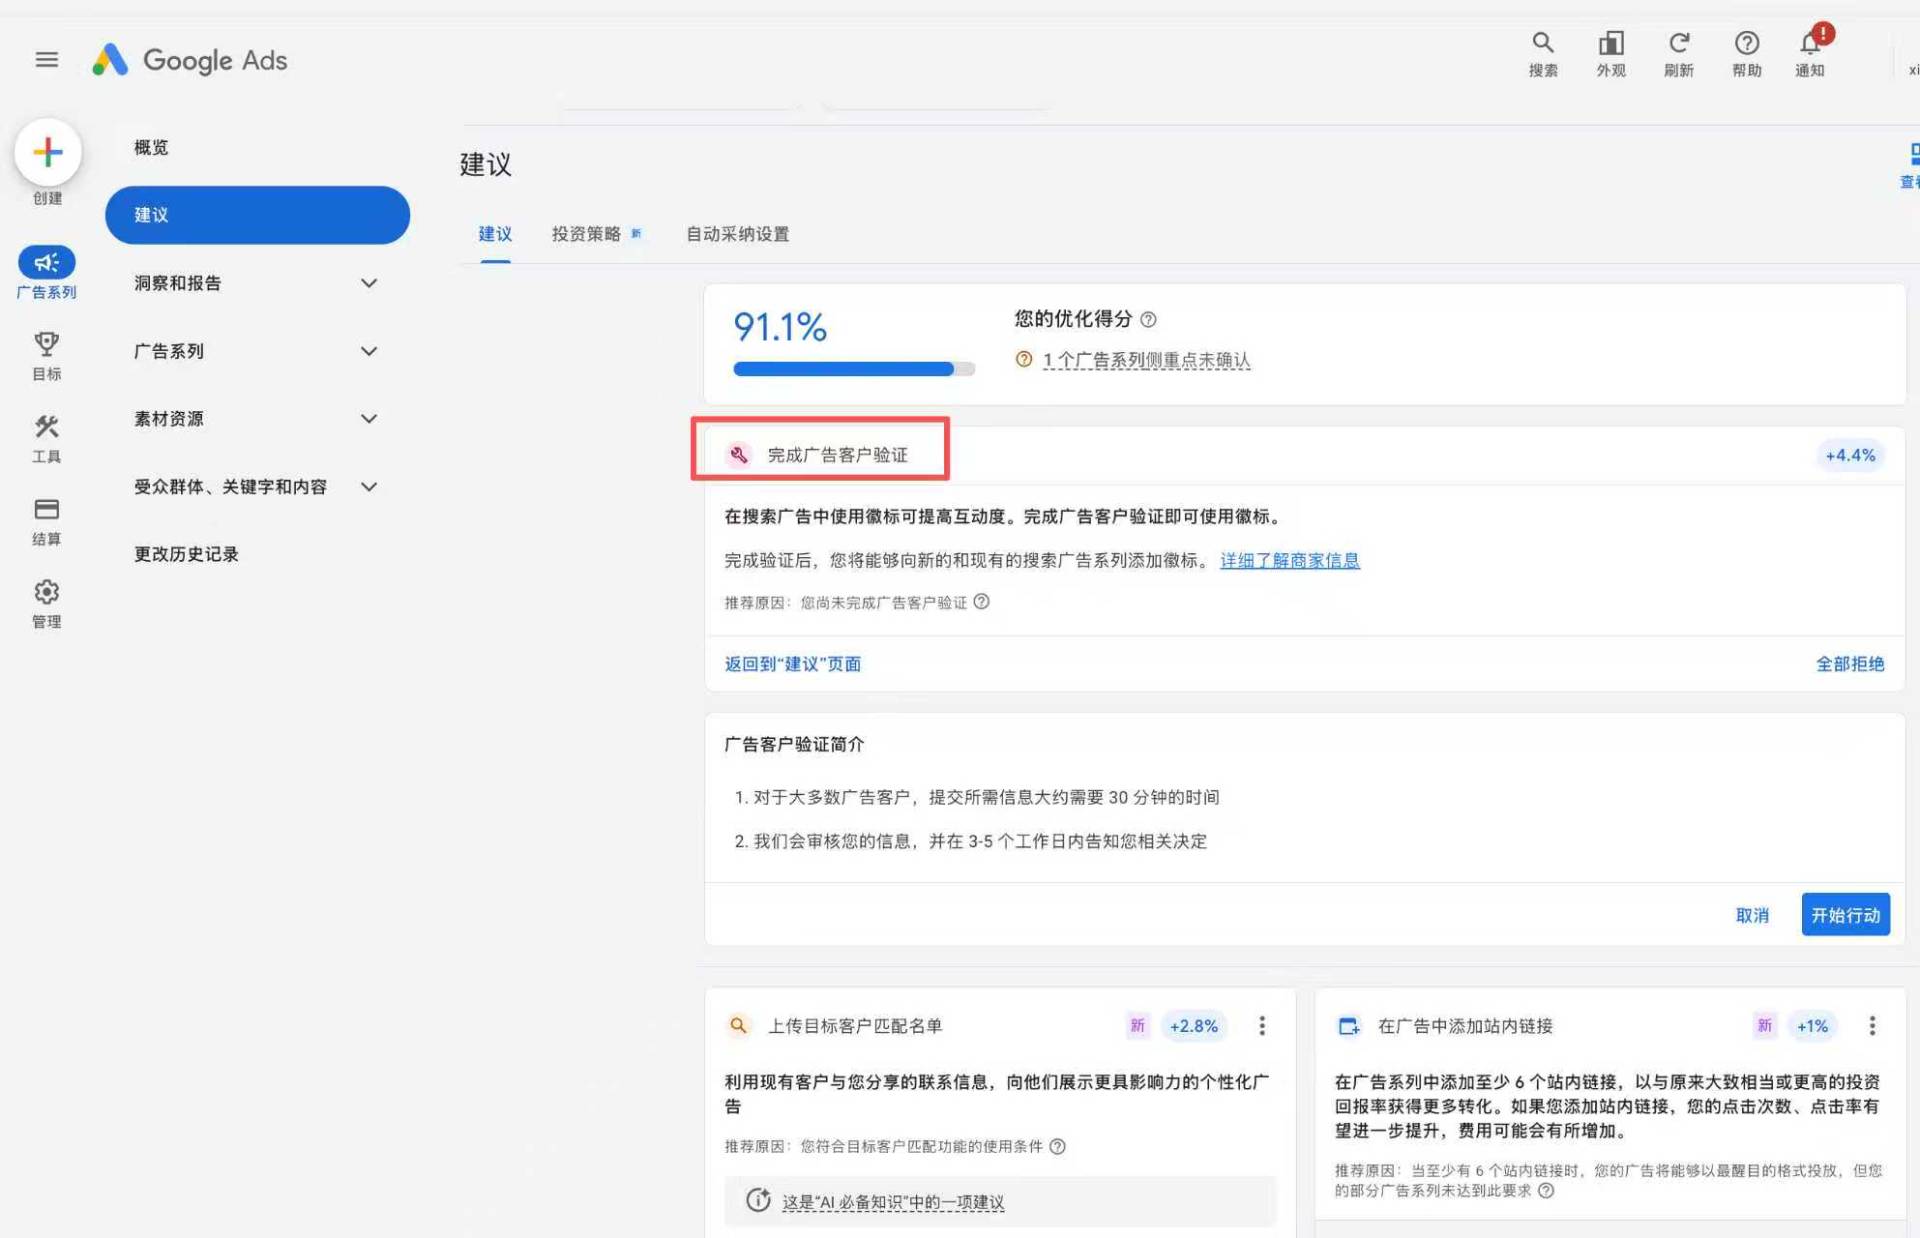Click the +1% score badge

point(1812,1026)
